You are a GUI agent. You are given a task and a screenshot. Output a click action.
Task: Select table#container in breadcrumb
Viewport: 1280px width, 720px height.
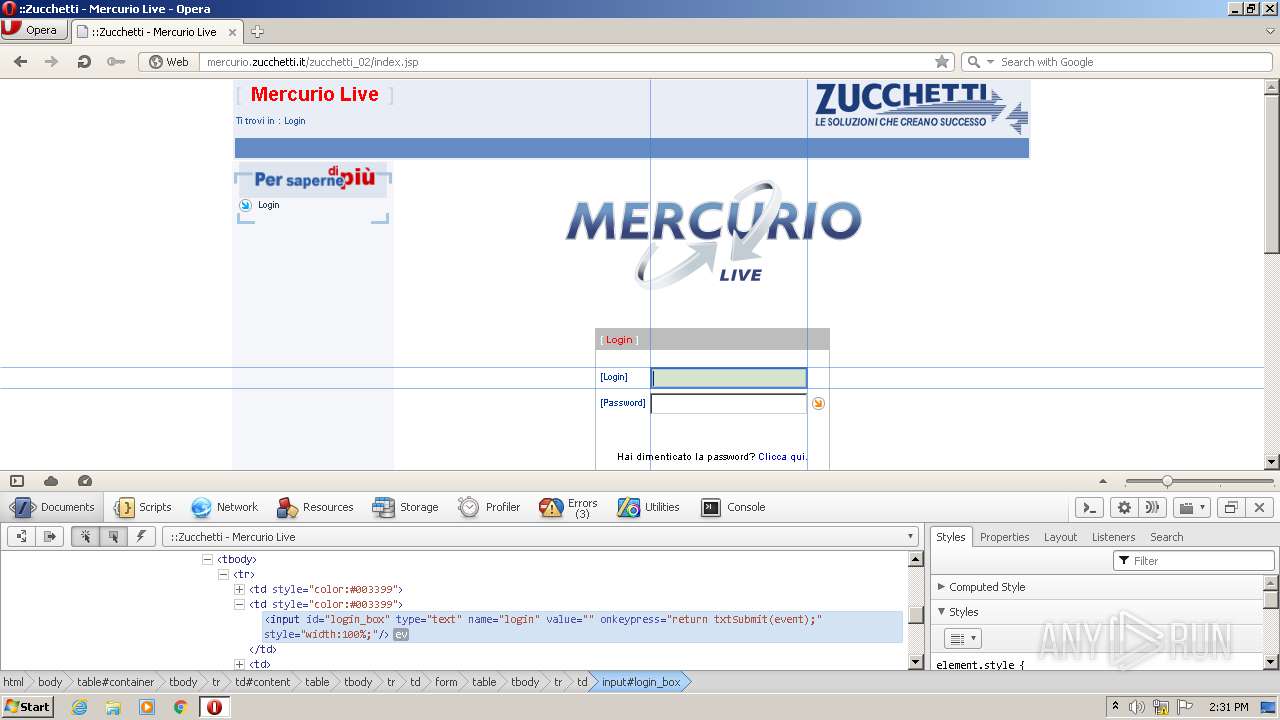coord(116,682)
